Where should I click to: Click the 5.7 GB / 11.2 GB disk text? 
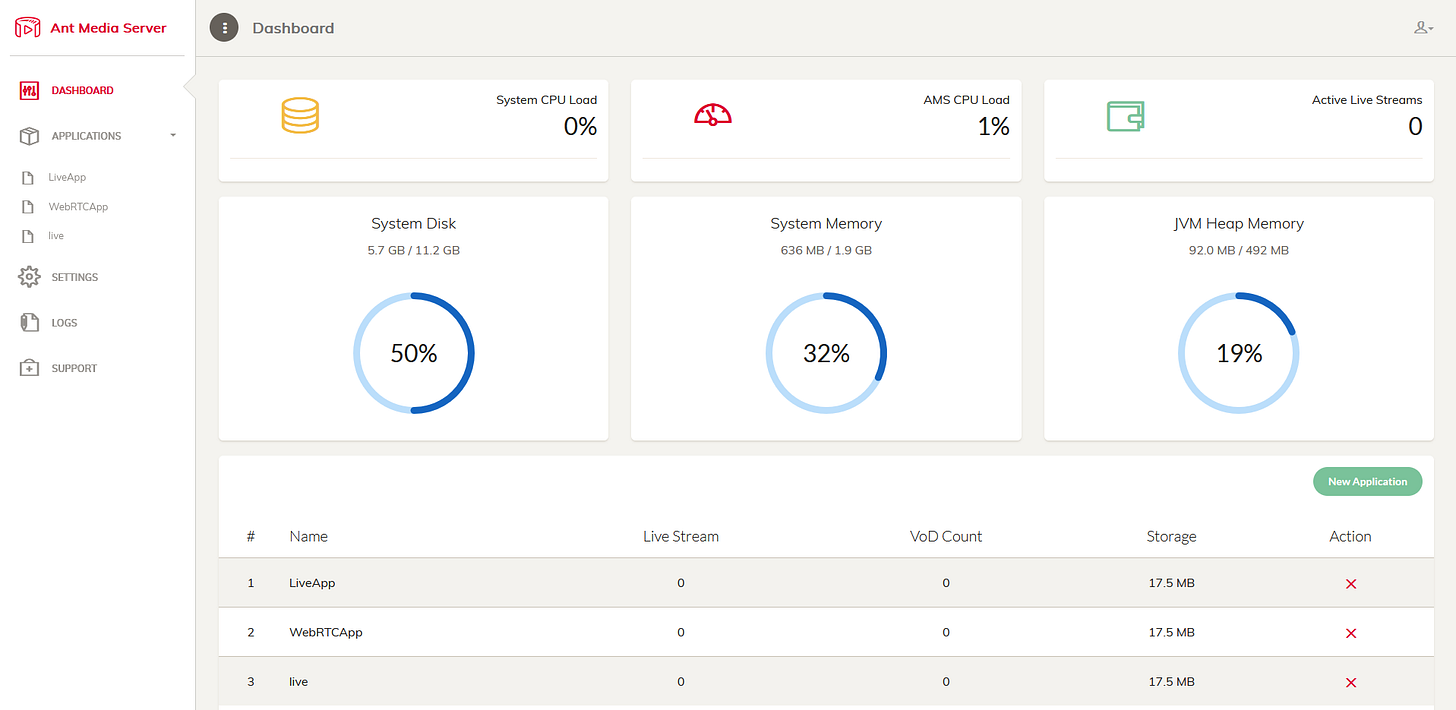(413, 250)
